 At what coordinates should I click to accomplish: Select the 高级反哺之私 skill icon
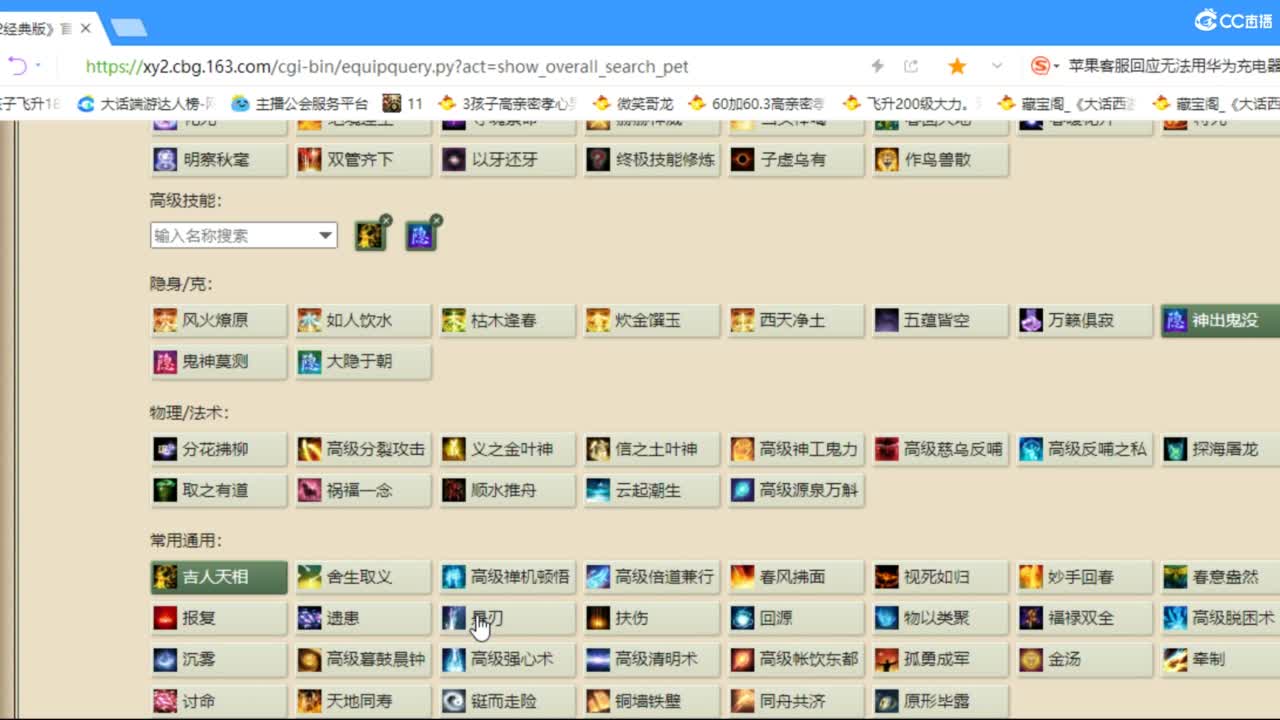pyautogui.click(x=1031, y=450)
